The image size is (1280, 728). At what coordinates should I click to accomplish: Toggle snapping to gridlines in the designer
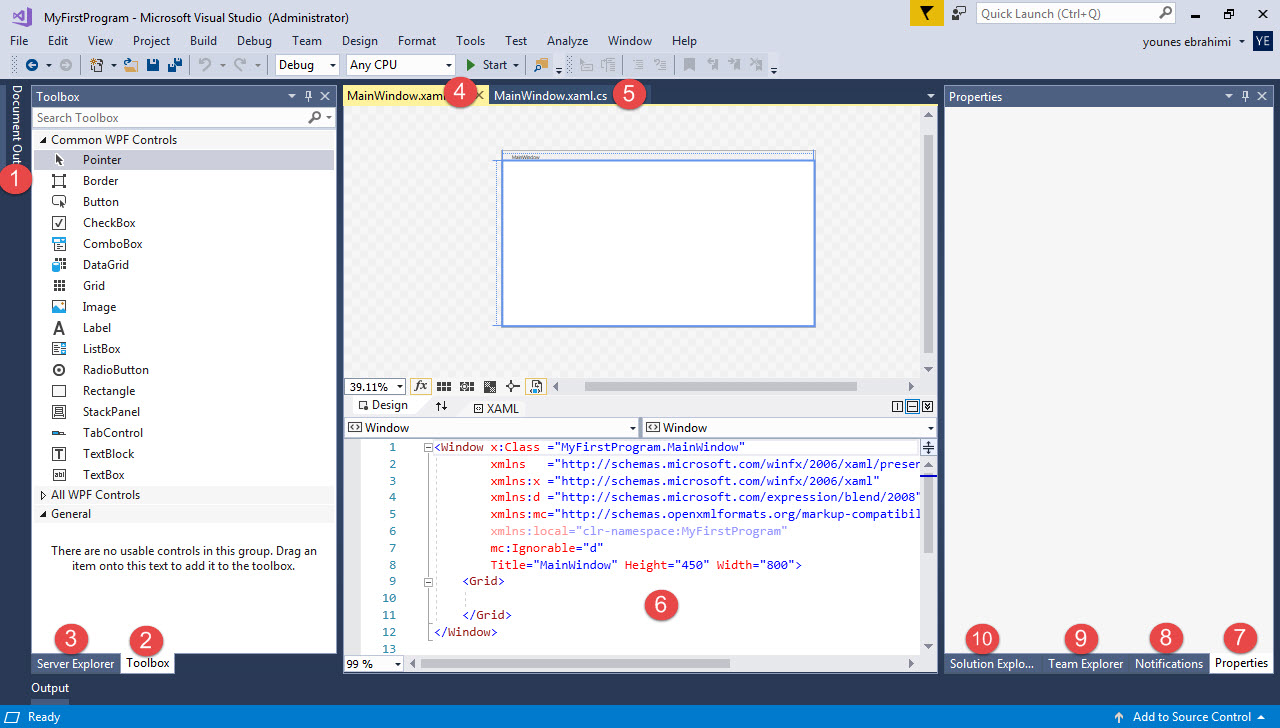click(x=466, y=386)
